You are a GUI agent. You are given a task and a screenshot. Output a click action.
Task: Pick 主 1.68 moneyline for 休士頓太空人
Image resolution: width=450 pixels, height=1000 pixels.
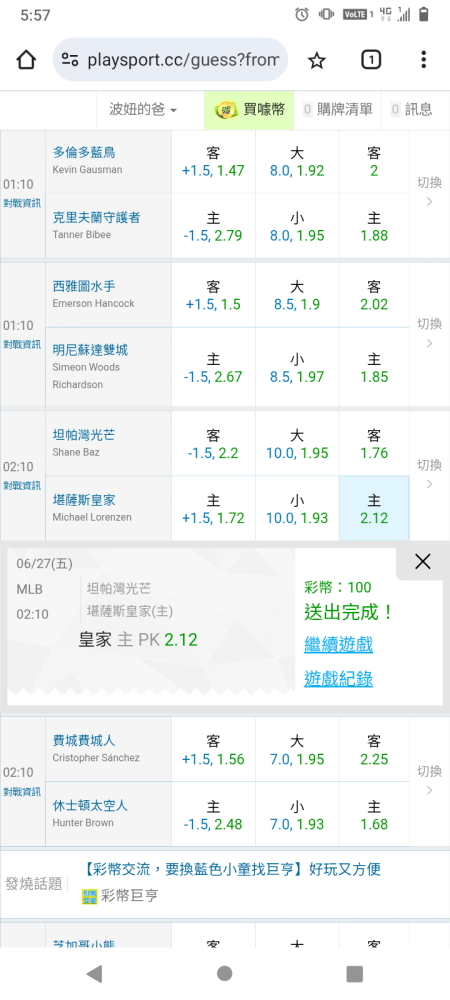click(x=374, y=814)
